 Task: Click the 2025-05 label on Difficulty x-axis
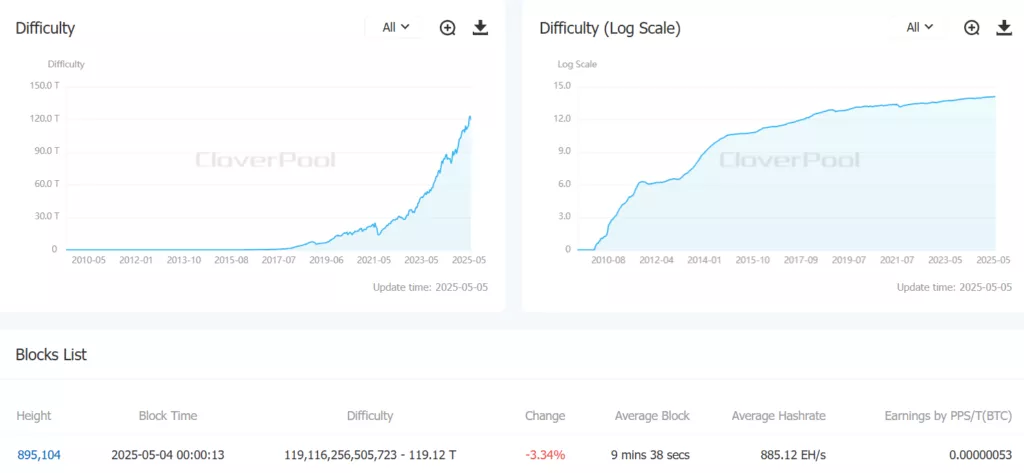469,261
